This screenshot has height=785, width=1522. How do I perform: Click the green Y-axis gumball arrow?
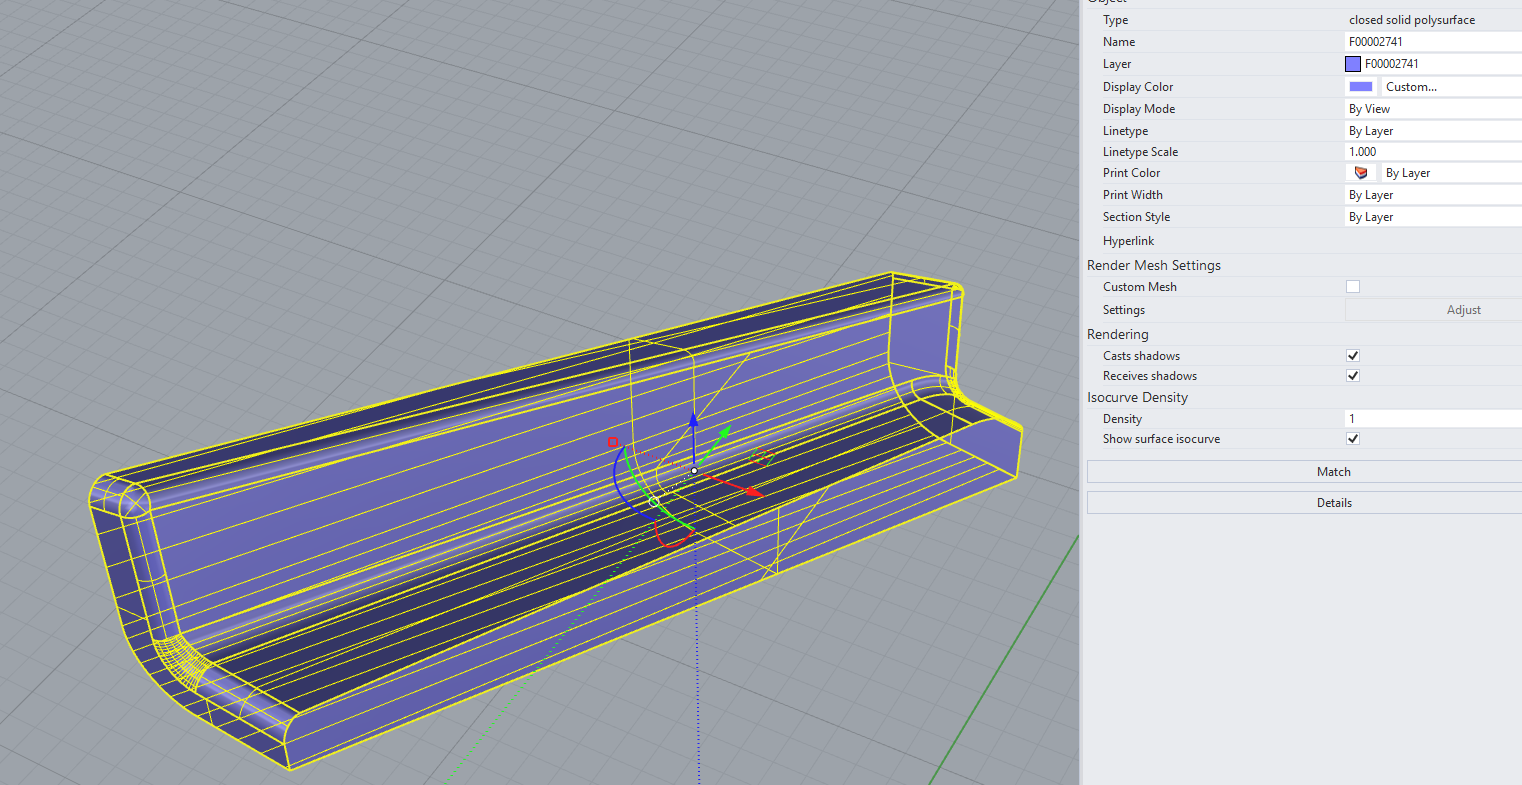(x=723, y=433)
